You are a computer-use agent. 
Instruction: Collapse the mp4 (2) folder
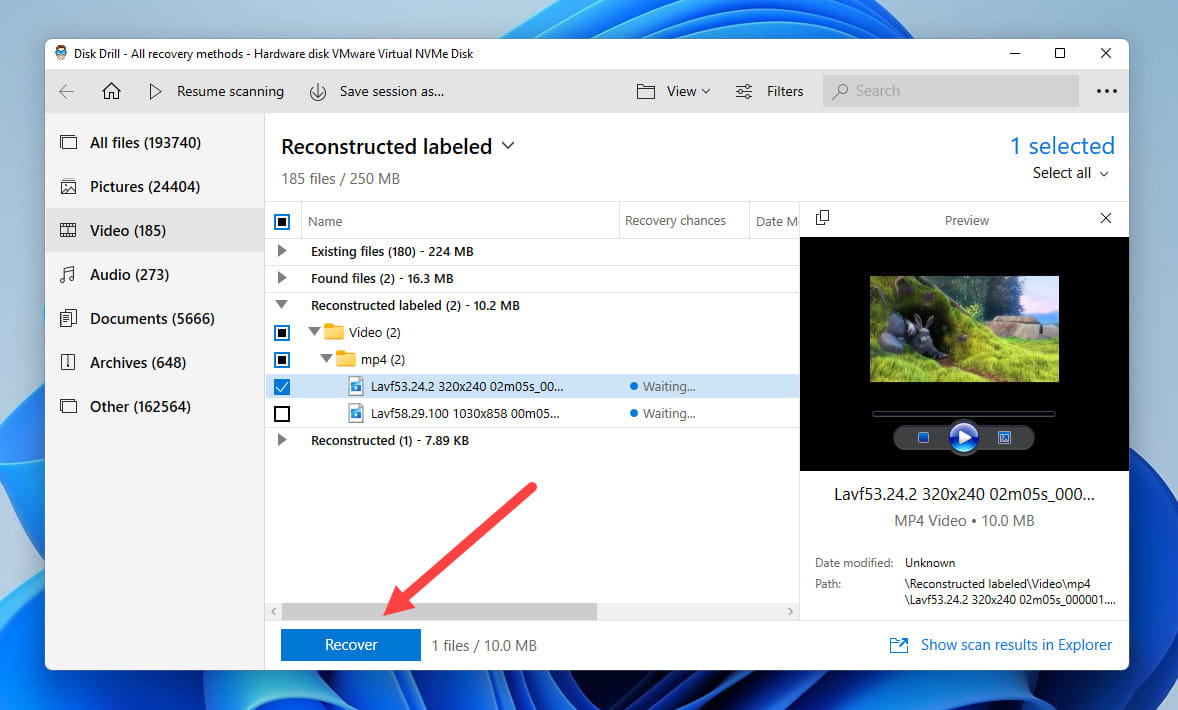tap(327, 358)
